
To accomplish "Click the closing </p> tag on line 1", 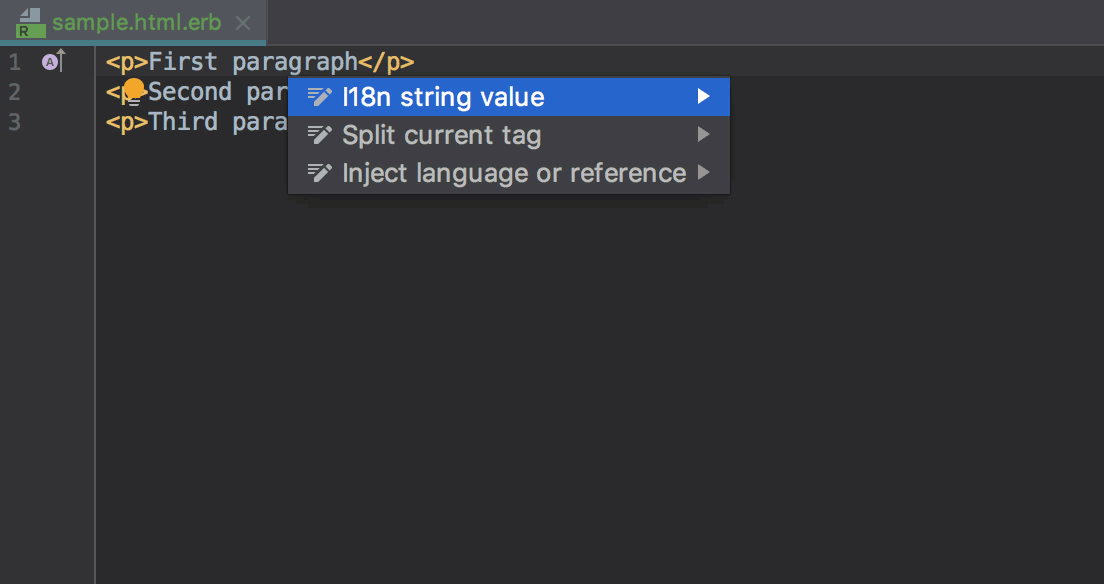I will pyautogui.click(x=386, y=62).
